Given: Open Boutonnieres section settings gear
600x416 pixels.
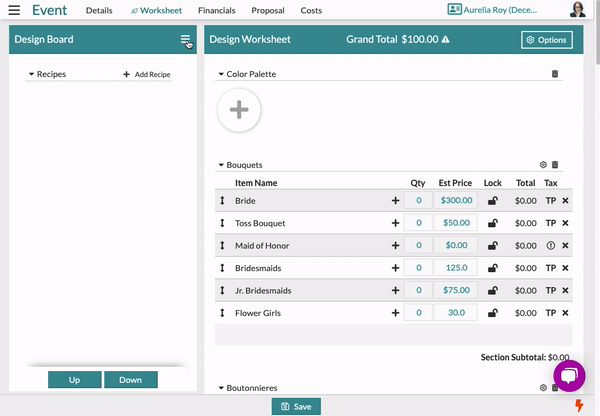Looking at the screenshot, I should [543, 388].
